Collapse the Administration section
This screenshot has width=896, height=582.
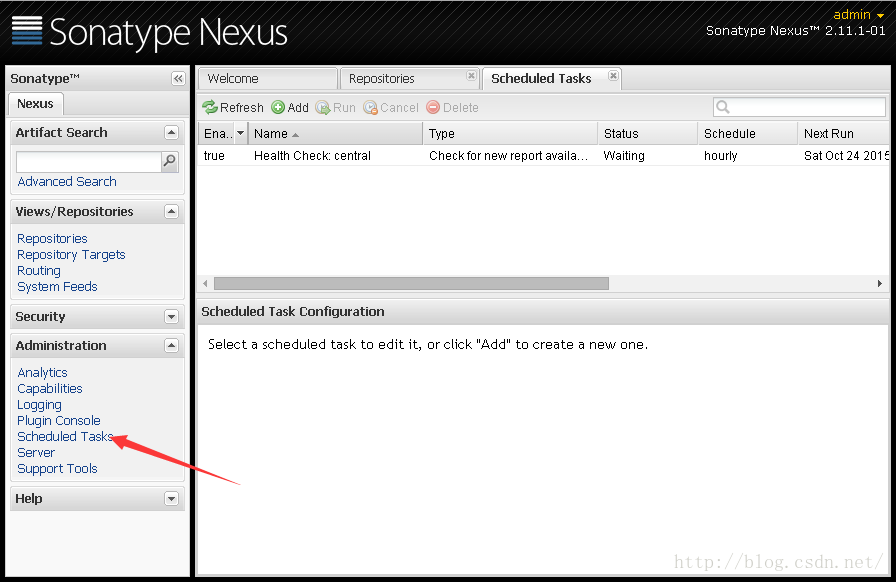click(x=171, y=345)
